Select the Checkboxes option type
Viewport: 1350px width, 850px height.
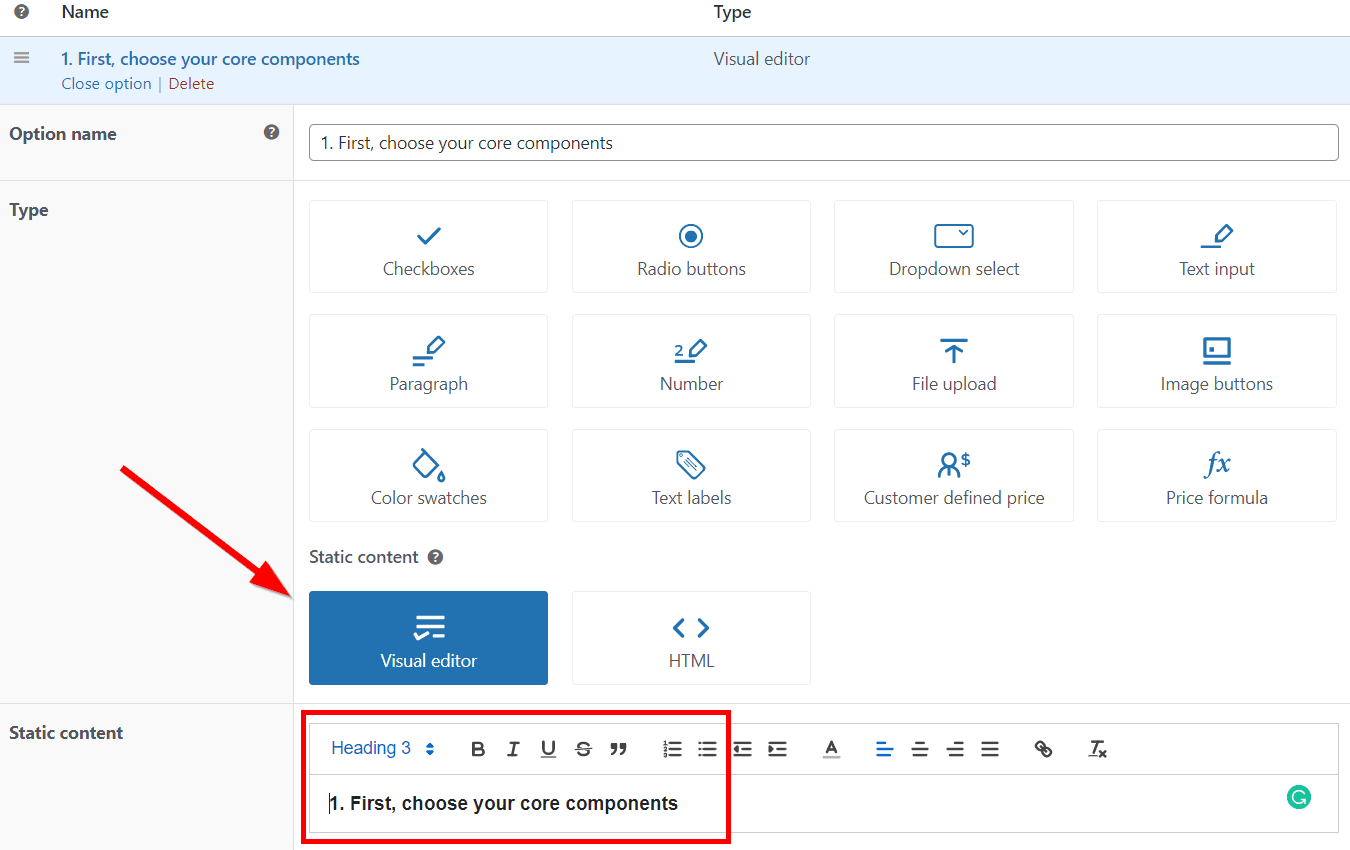(x=428, y=247)
